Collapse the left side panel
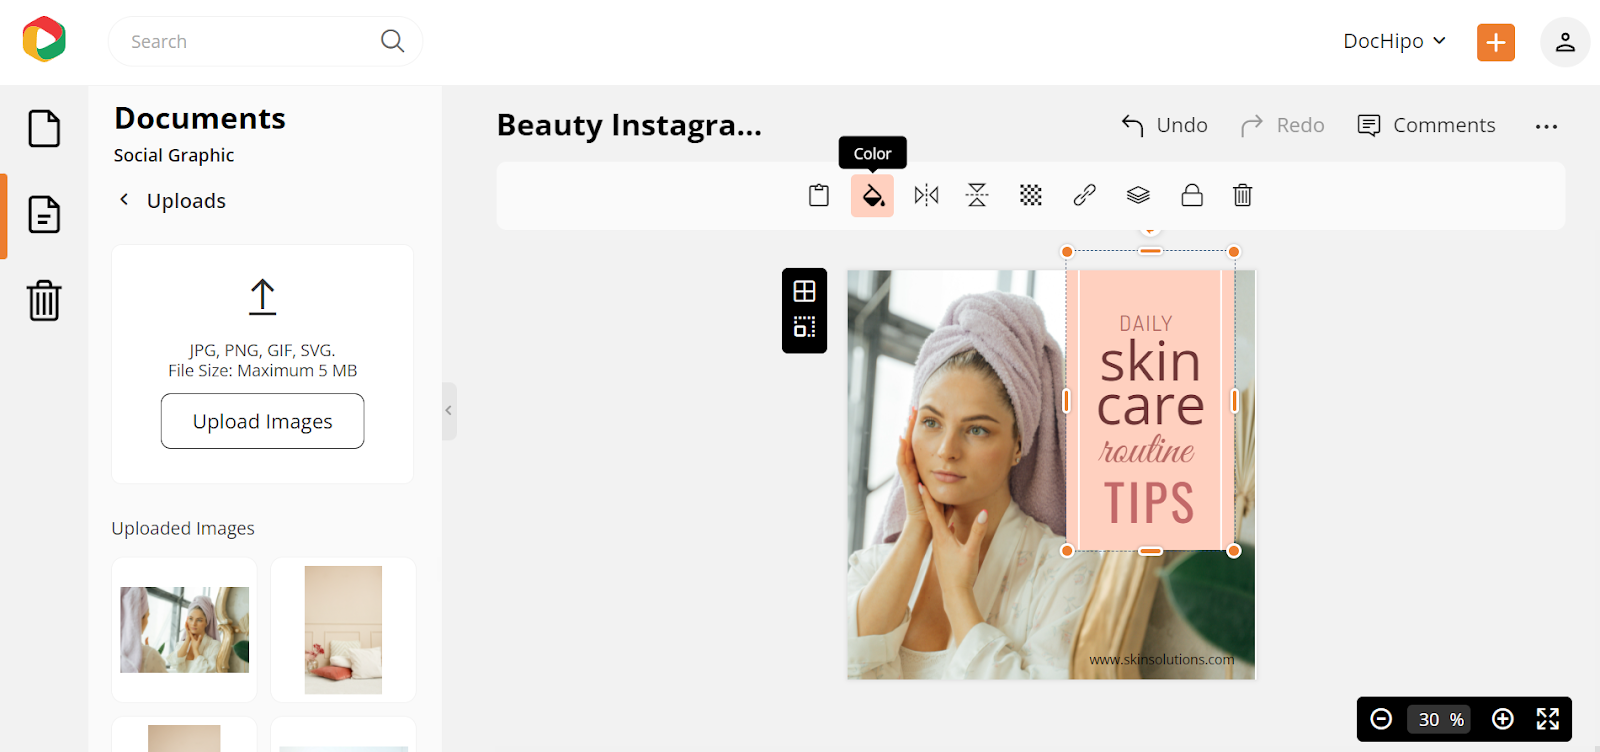The height and width of the screenshot is (752, 1600). point(449,410)
